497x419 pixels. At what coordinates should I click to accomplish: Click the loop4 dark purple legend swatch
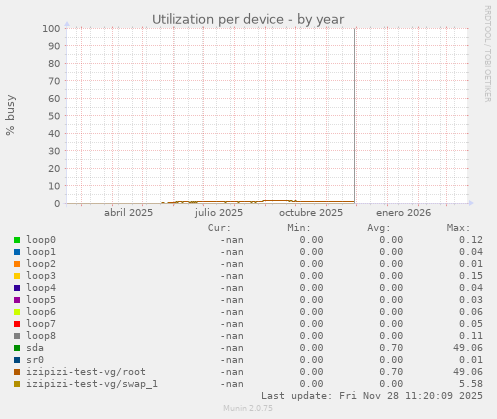(17, 288)
